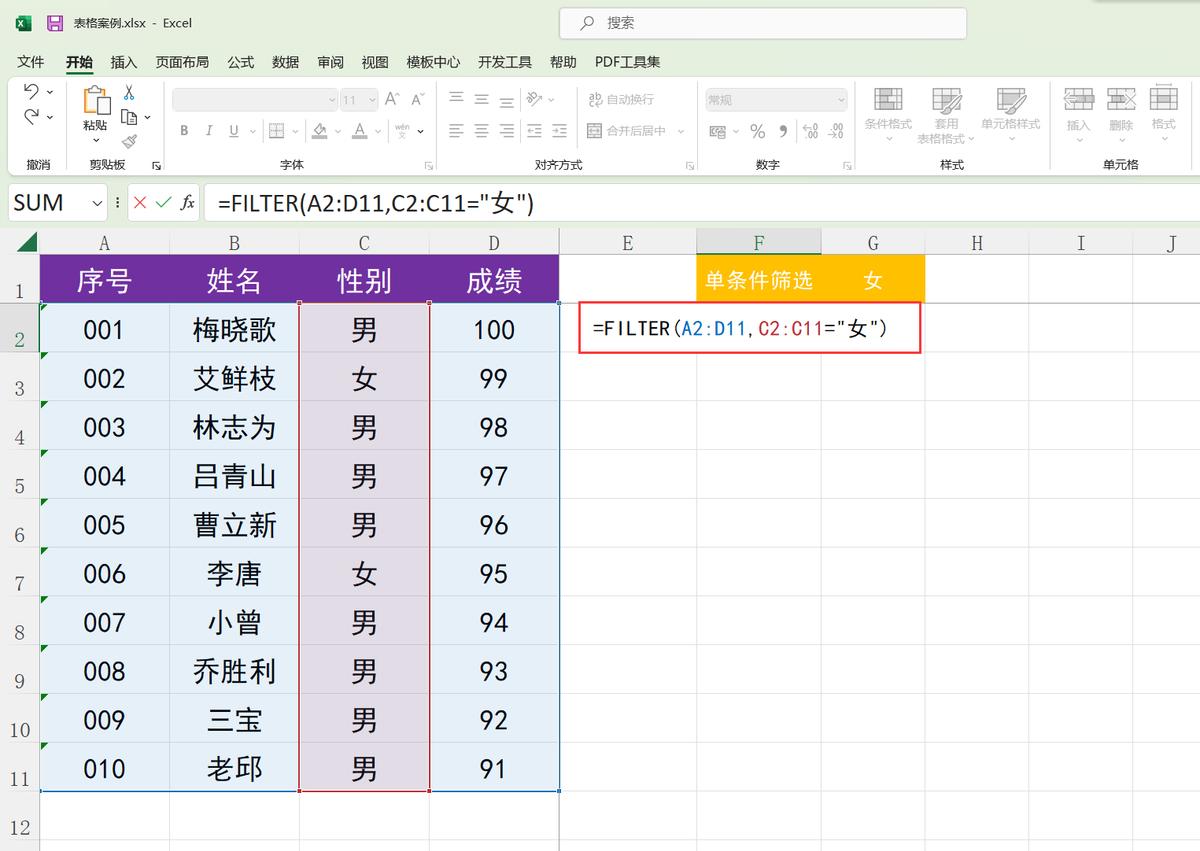Cancel formula entry with the red X
This screenshot has height=851, width=1200.
click(x=137, y=203)
